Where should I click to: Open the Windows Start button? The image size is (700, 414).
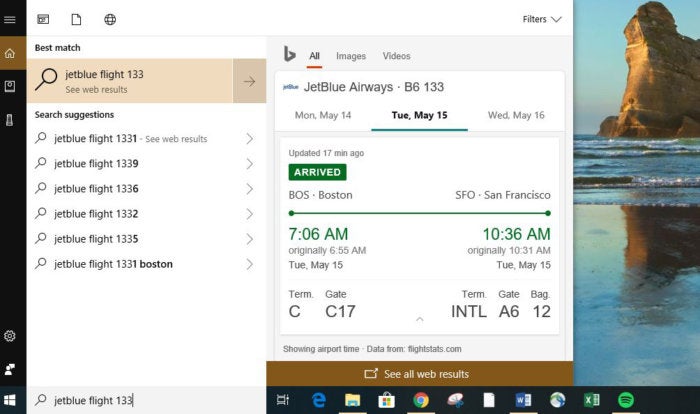tap(10, 400)
